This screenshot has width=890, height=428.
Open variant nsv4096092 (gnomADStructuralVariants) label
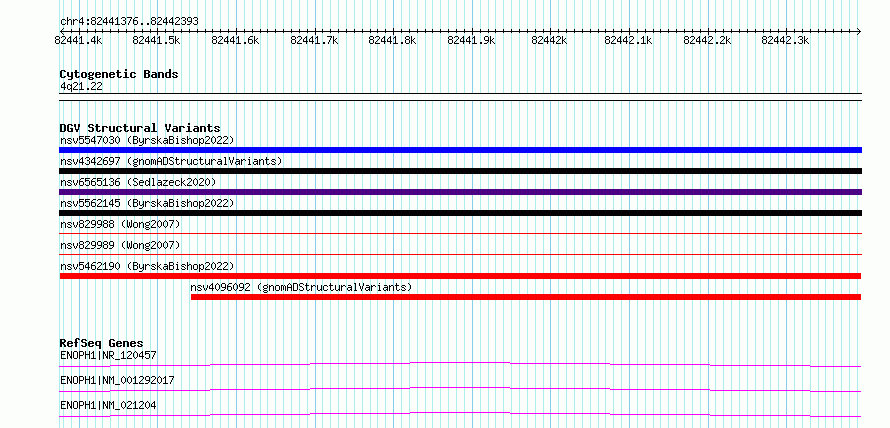301,287
